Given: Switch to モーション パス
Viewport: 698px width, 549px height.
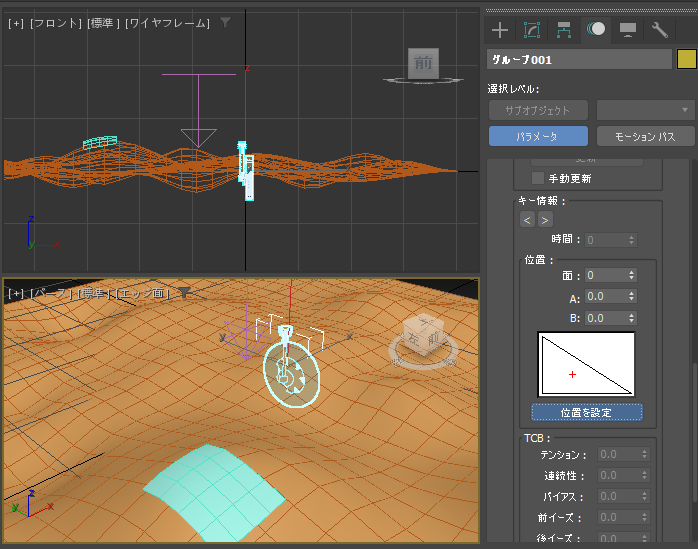Looking at the screenshot, I should coord(645,136).
